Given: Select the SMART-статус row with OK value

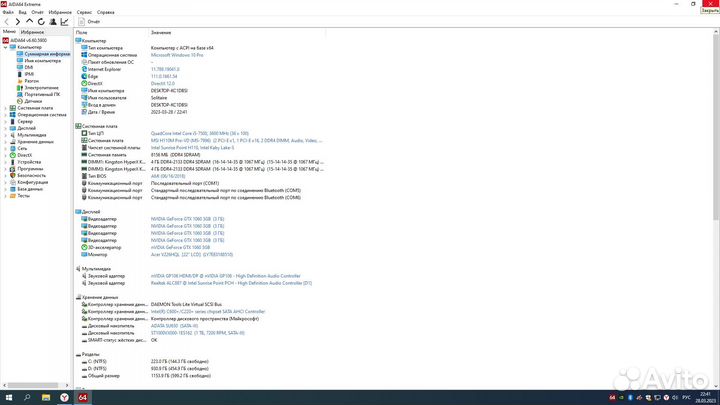Looking at the screenshot, I should pos(200,340).
